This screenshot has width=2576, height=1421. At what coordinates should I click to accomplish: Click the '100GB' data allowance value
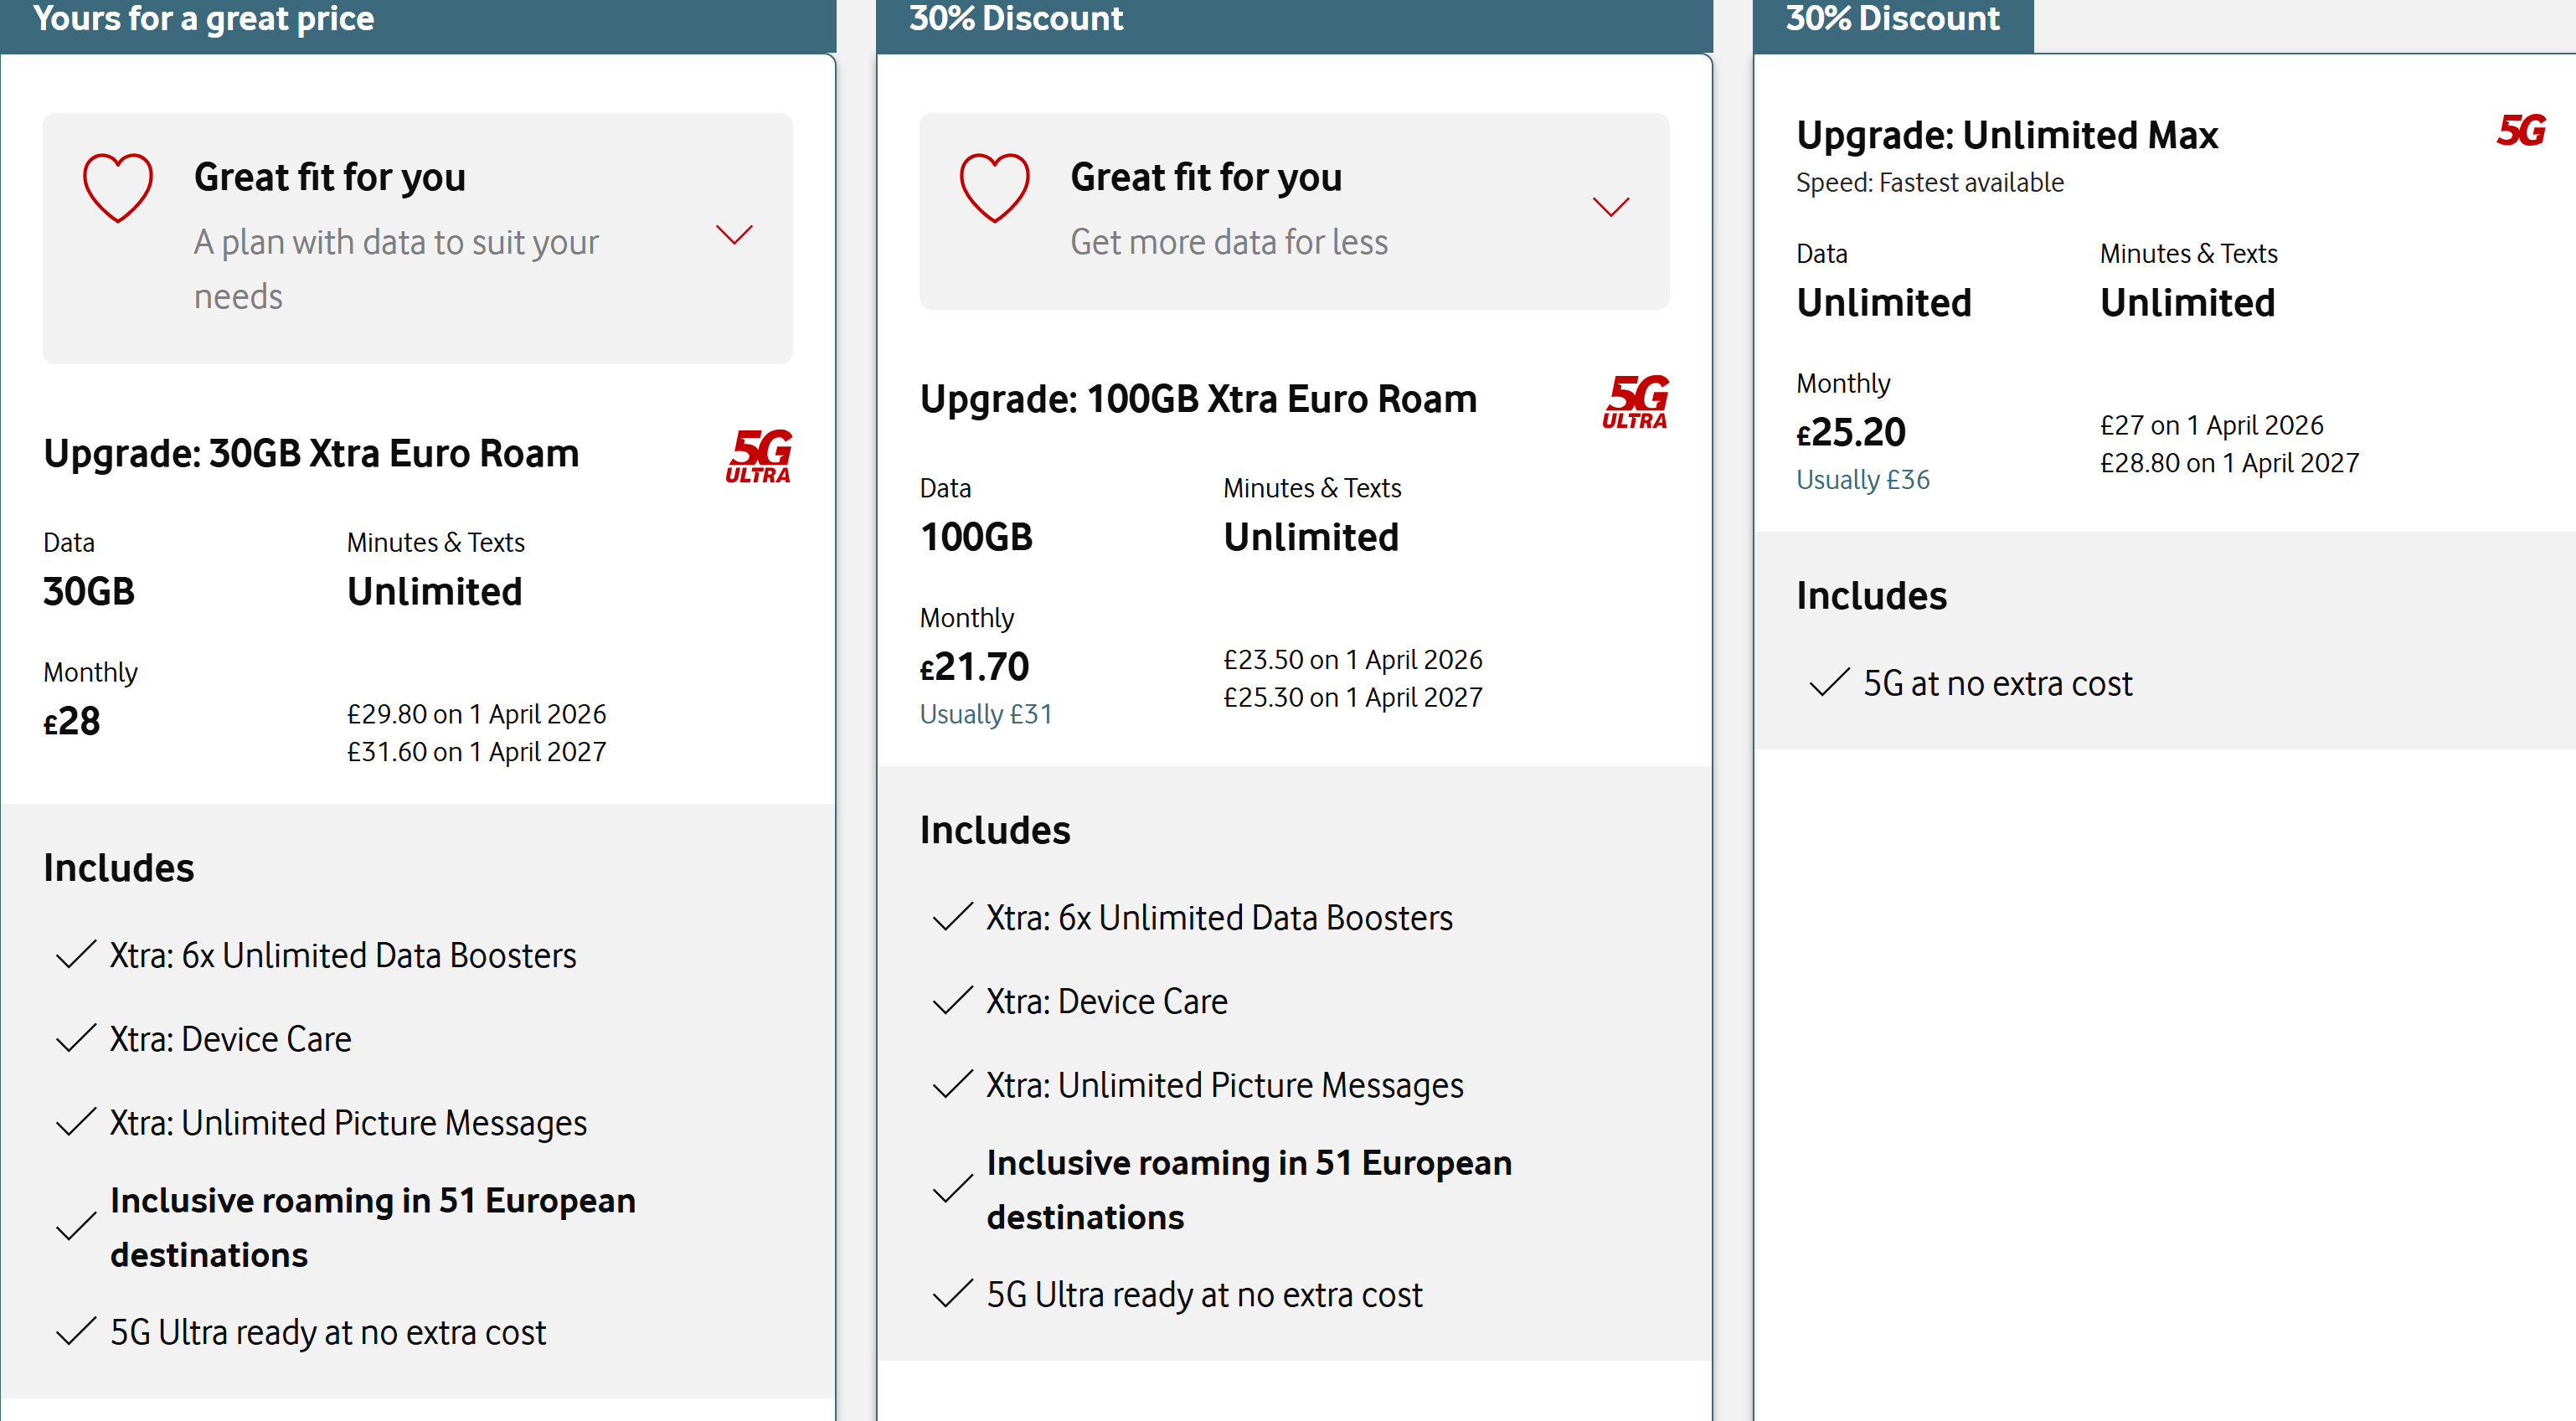pos(976,538)
